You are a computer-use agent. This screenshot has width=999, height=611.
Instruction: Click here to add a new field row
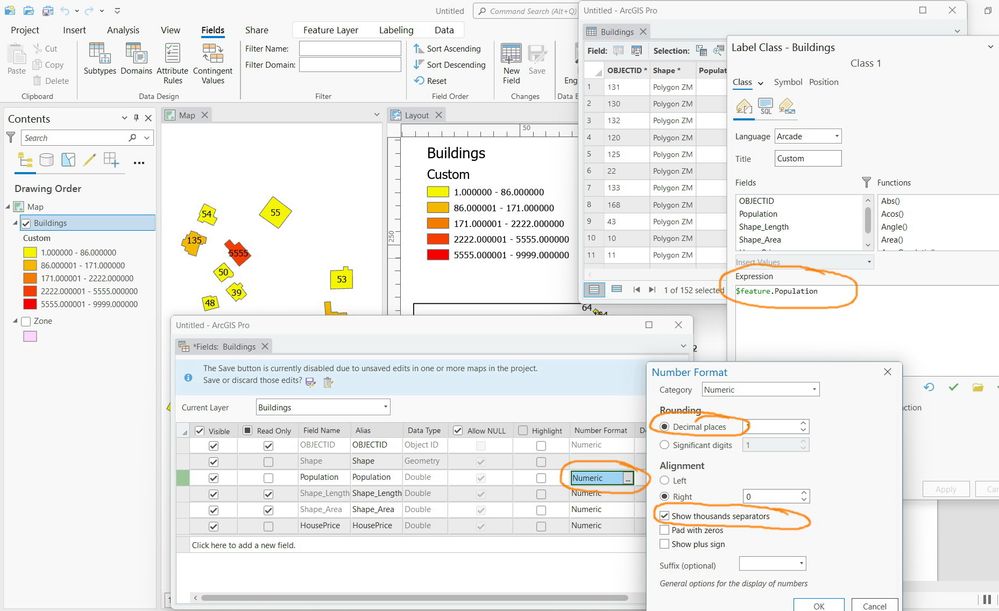pos(243,545)
